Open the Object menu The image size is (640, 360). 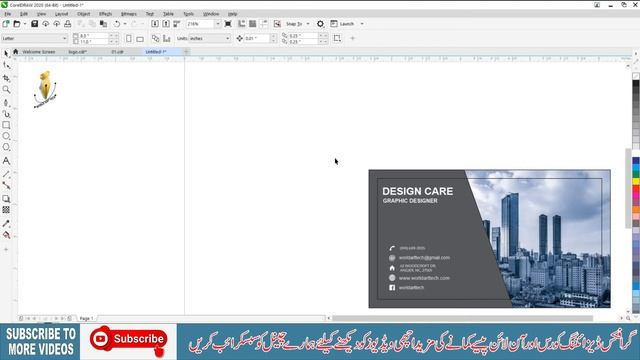click(x=84, y=14)
